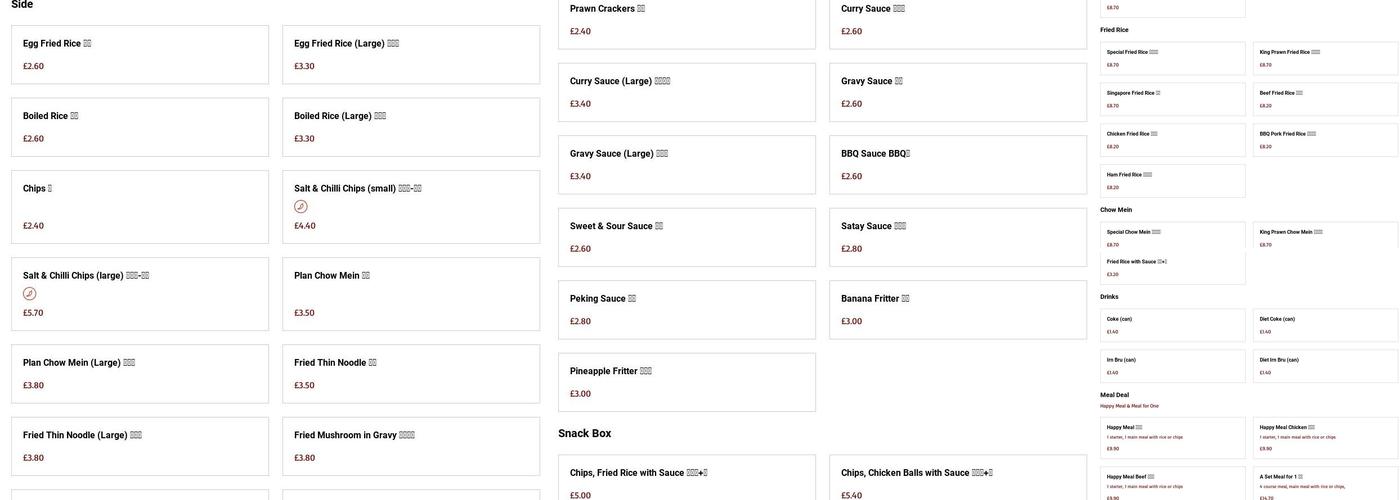Choose Singapore Fried Rice in side panel
Image resolution: width=1400 pixels, height=500 pixels.
pyautogui.click(x=1172, y=99)
